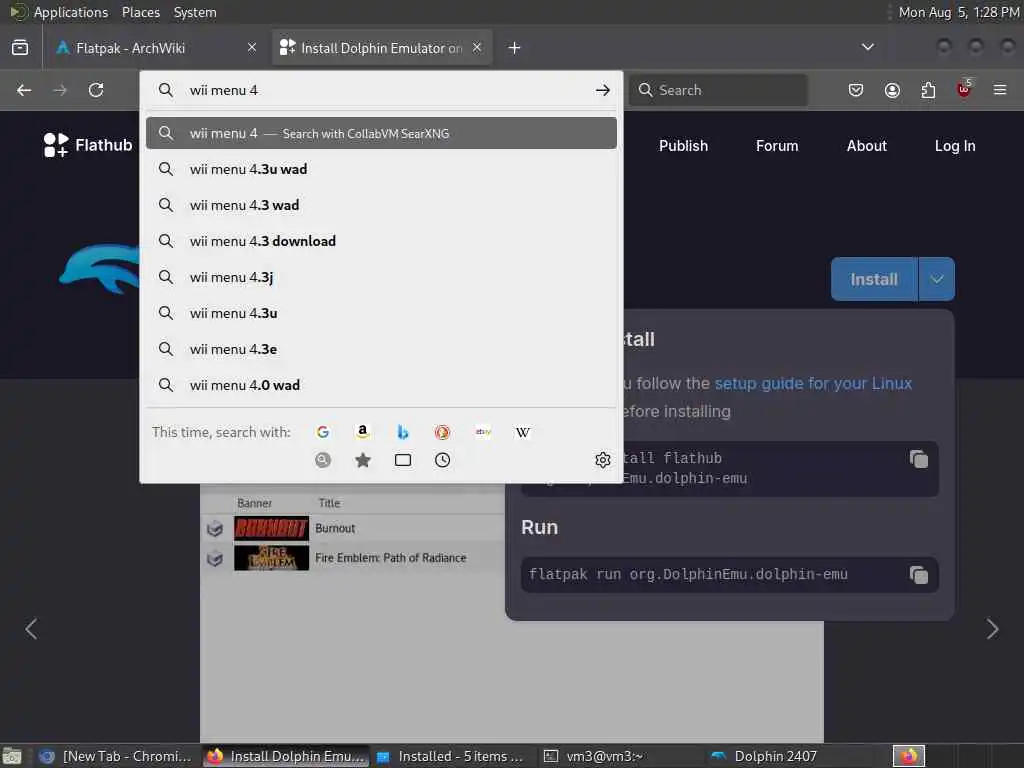The image size is (1024, 768).
Task: Copy the flatpak run command
Action: click(x=919, y=575)
